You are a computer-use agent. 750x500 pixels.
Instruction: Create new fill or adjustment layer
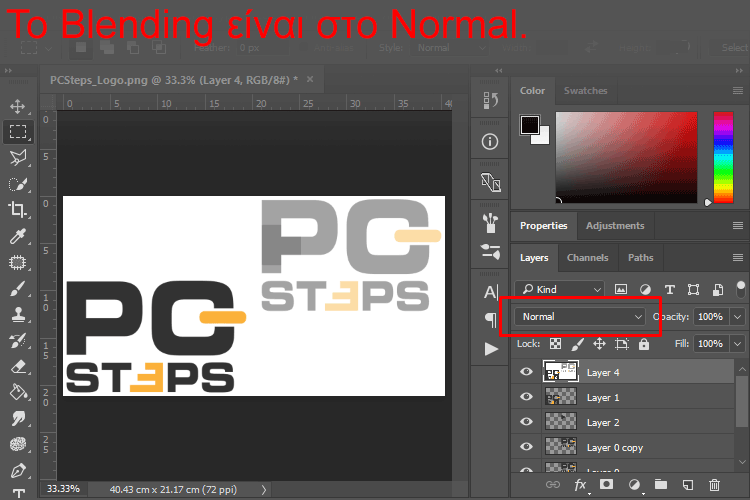click(634, 485)
